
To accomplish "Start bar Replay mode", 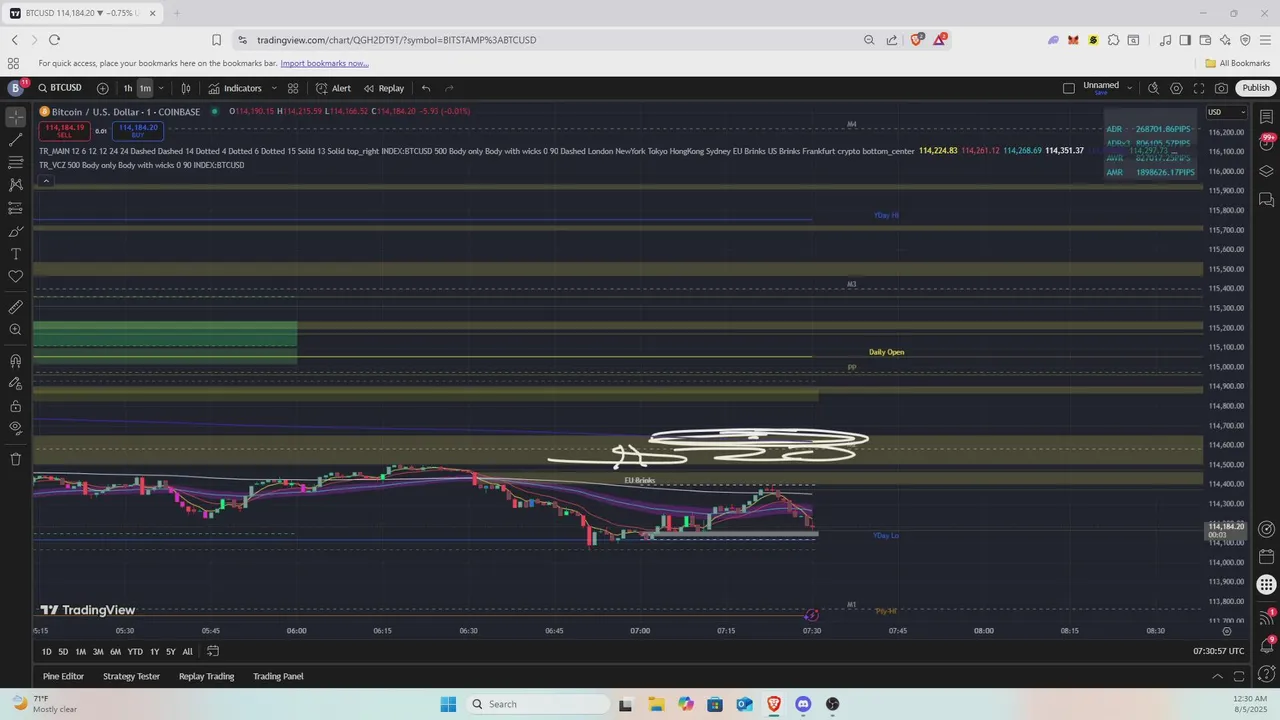I will [x=384, y=88].
